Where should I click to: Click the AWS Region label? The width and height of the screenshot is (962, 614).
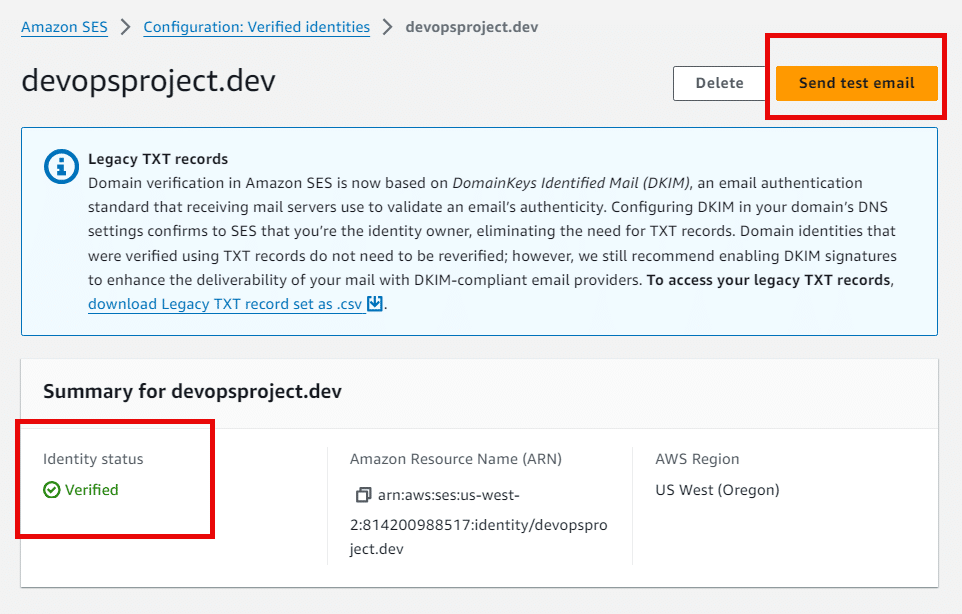[x=697, y=459]
